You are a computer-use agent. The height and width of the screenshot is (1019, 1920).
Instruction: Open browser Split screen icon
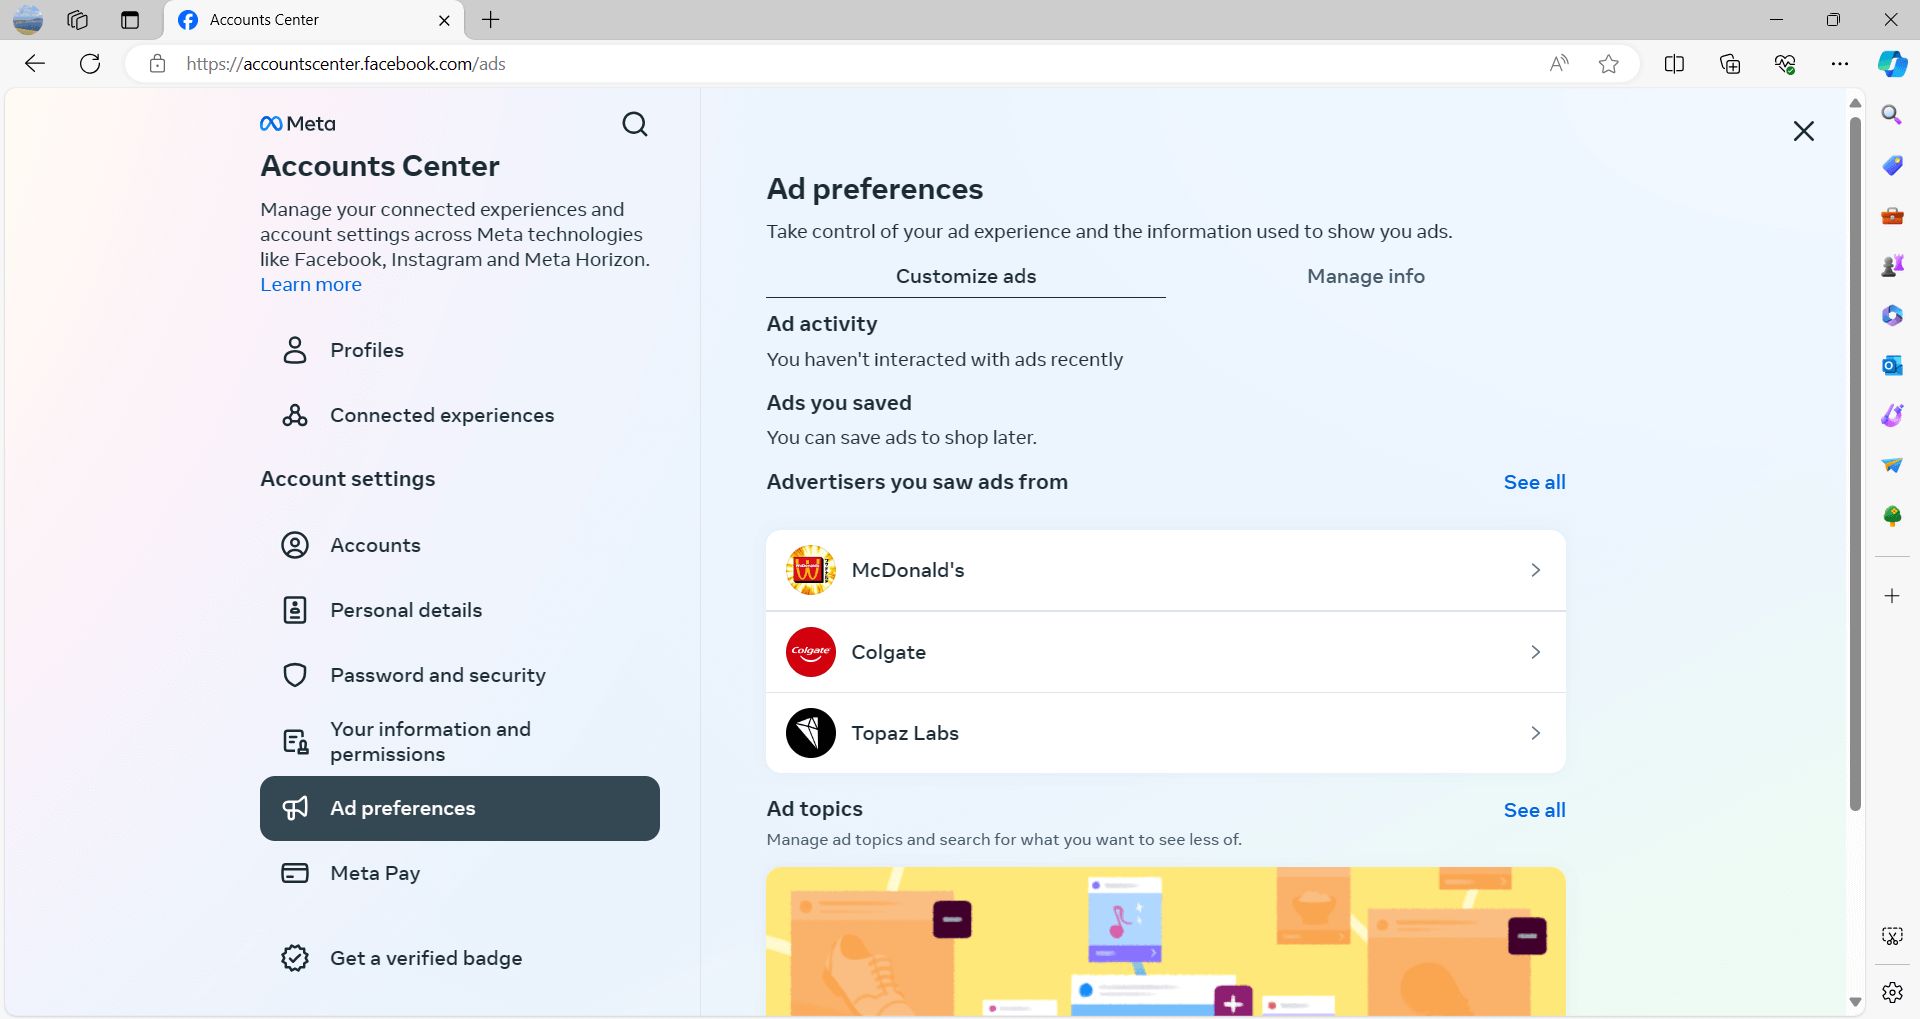pyautogui.click(x=1674, y=64)
